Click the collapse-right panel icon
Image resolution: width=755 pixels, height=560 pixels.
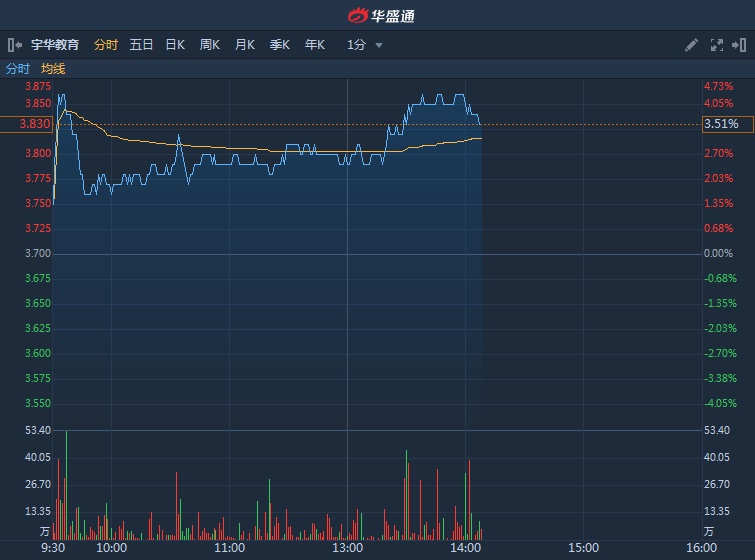pyautogui.click(x=740, y=45)
